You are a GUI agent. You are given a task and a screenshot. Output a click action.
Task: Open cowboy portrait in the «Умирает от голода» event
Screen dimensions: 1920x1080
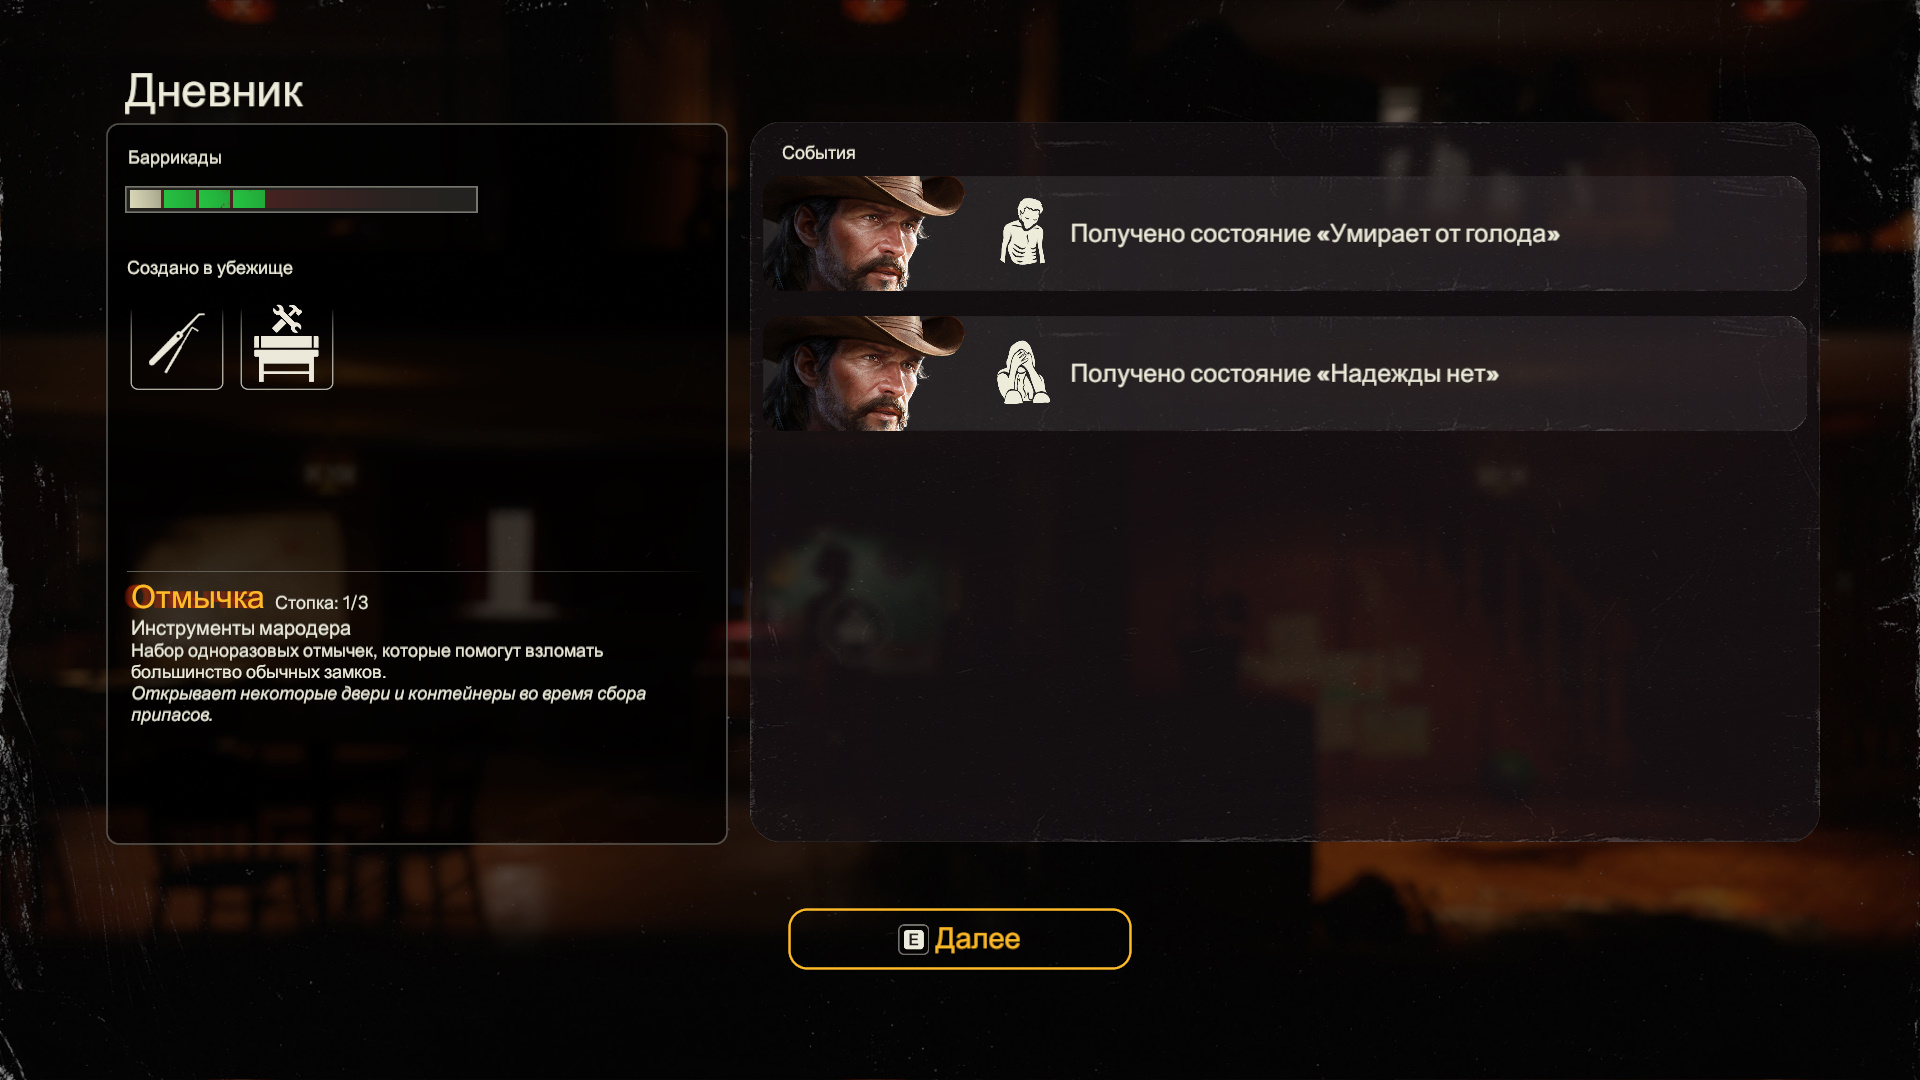[864, 233]
